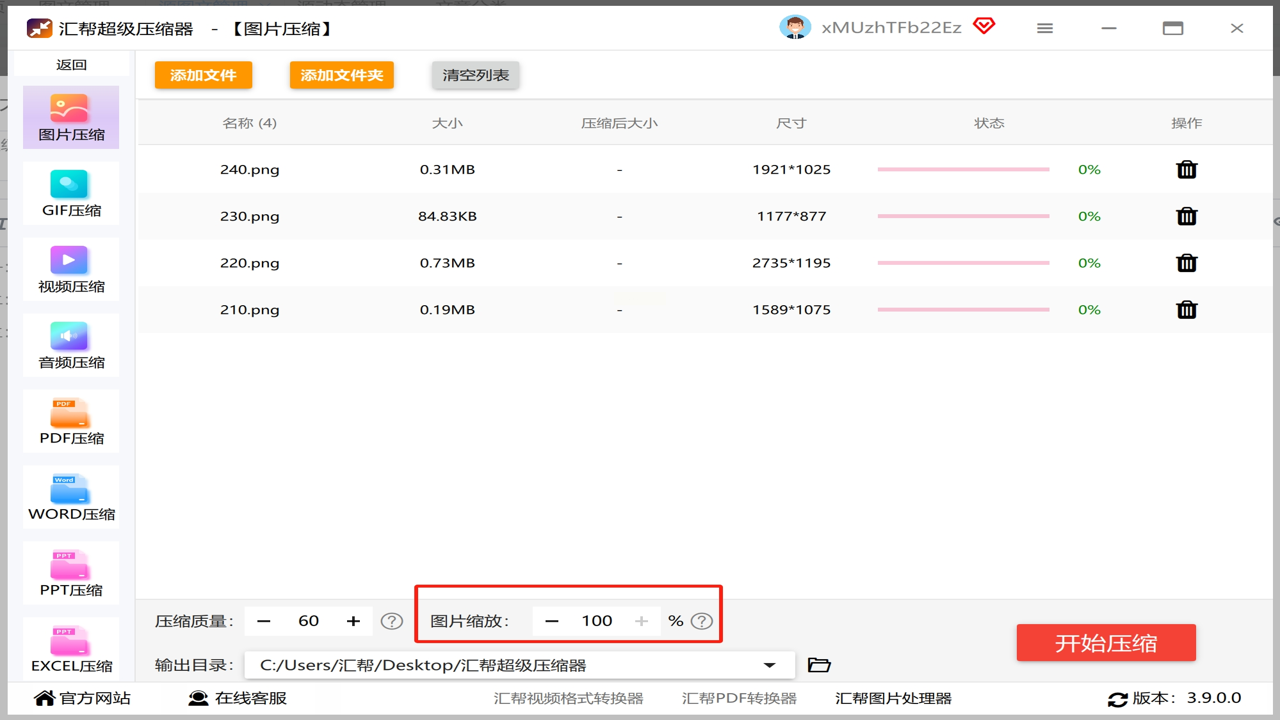Open the EXCEL压缩 sidebar item

pyautogui.click(x=71, y=650)
